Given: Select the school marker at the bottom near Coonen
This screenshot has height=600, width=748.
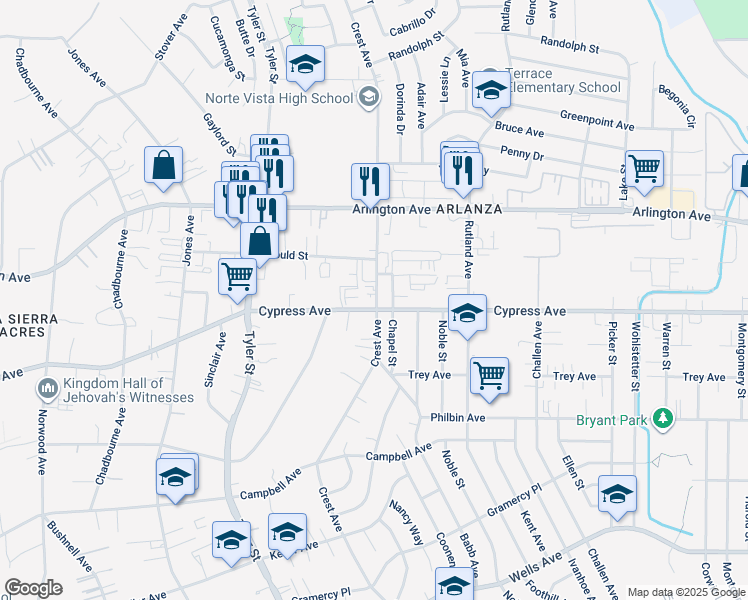Looking at the screenshot, I should [454, 584].
